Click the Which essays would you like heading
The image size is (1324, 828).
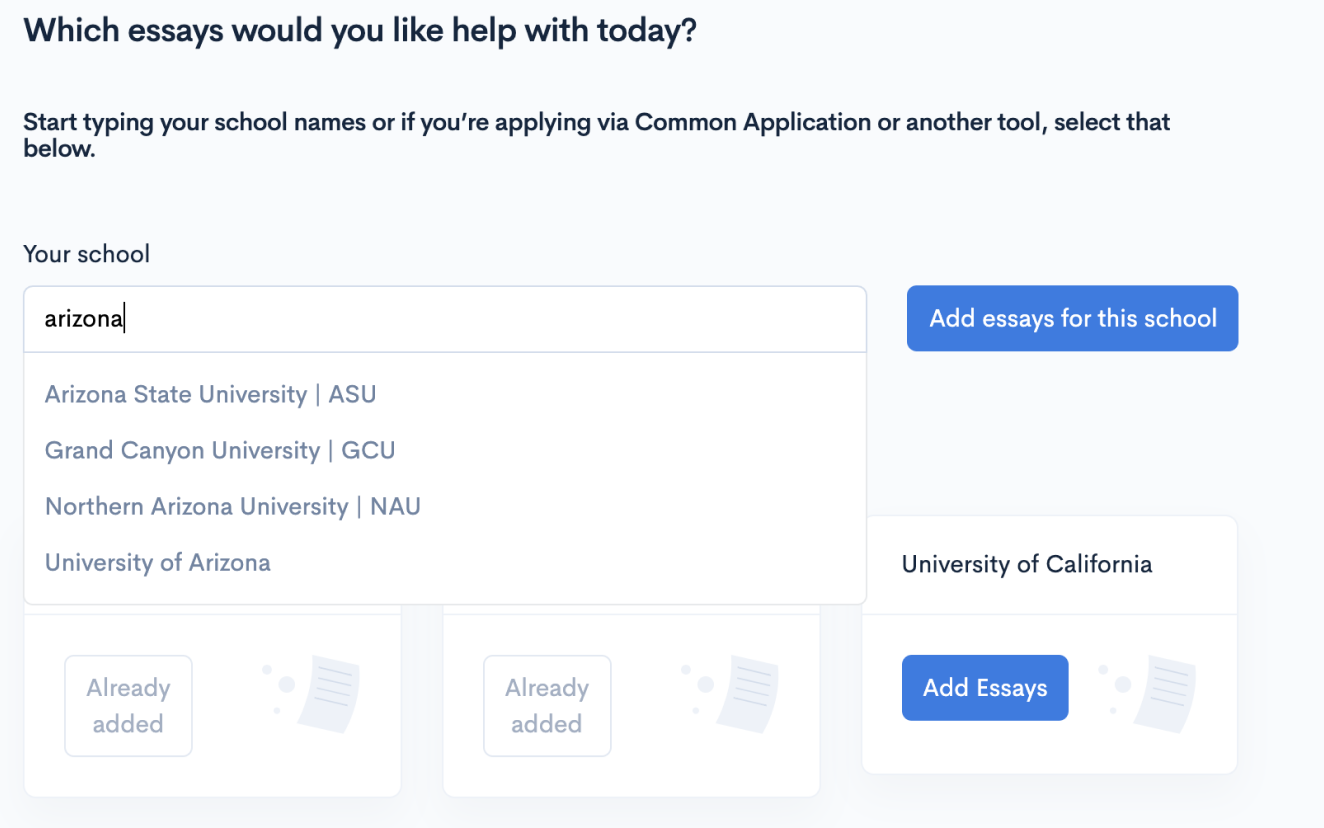point(360,31)
